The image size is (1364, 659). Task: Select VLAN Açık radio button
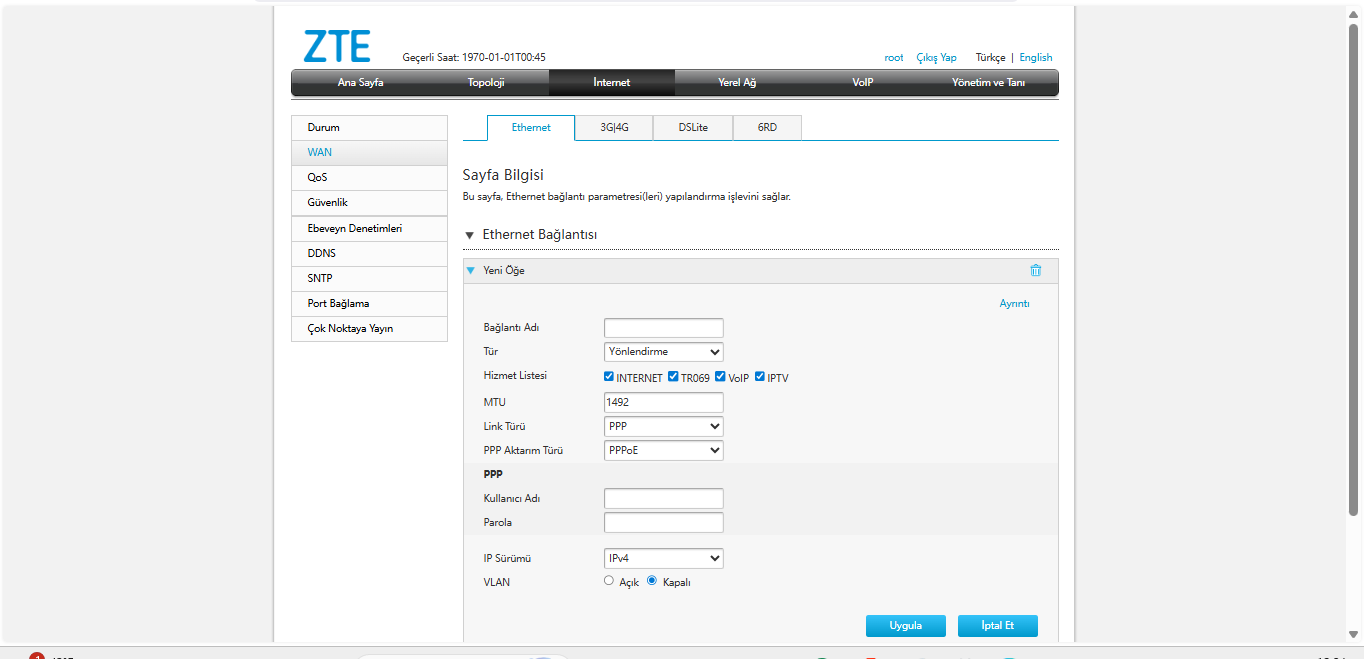[x=609, y=580]
